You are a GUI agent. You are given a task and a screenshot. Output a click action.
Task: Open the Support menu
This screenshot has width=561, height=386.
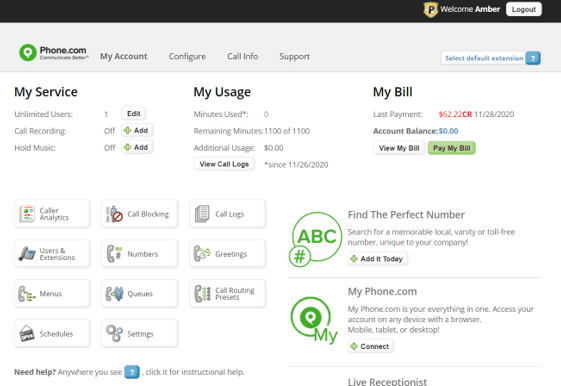[x=294, y=56]
